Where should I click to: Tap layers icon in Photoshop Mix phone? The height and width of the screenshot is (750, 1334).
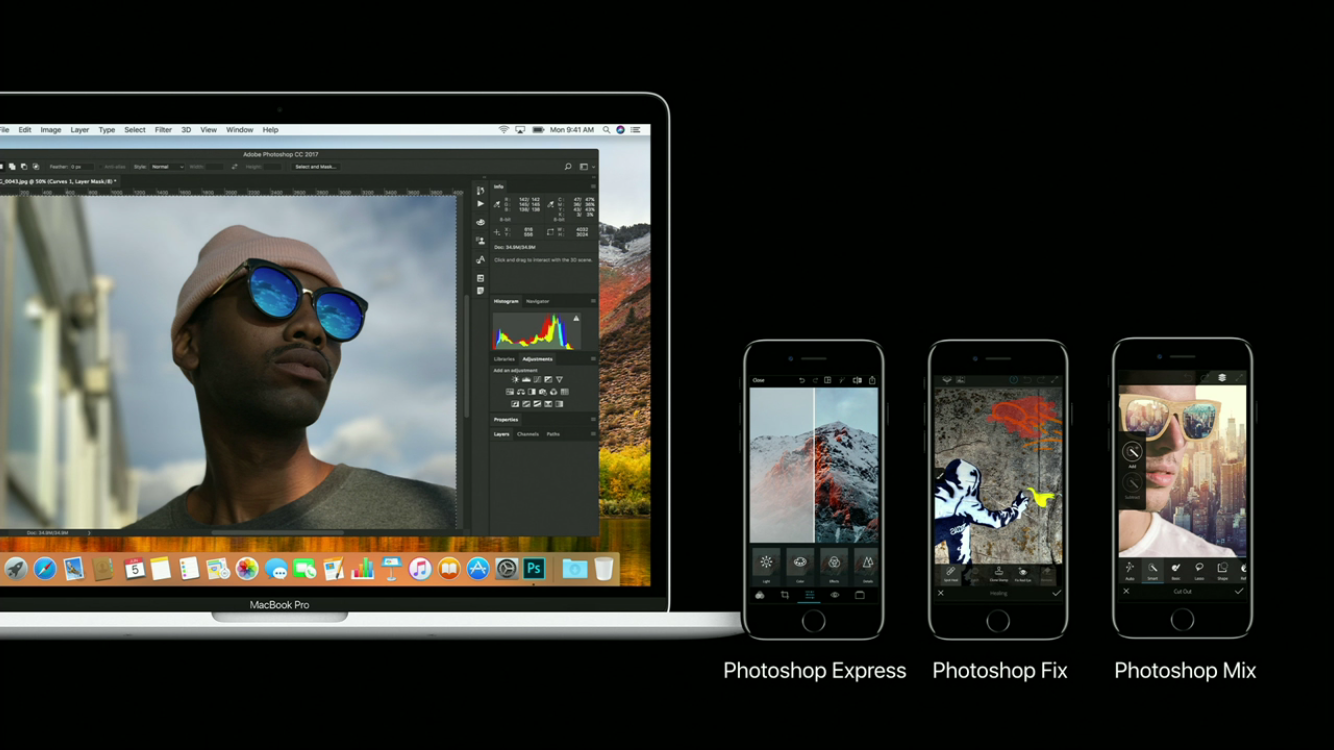click(x=1222, y=378)
